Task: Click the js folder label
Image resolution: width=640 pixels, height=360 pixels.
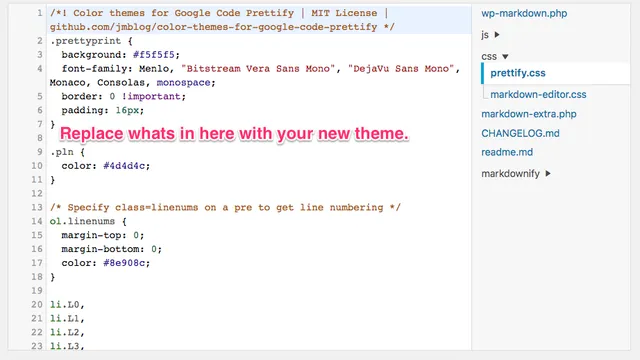Action: click(484, 35)
